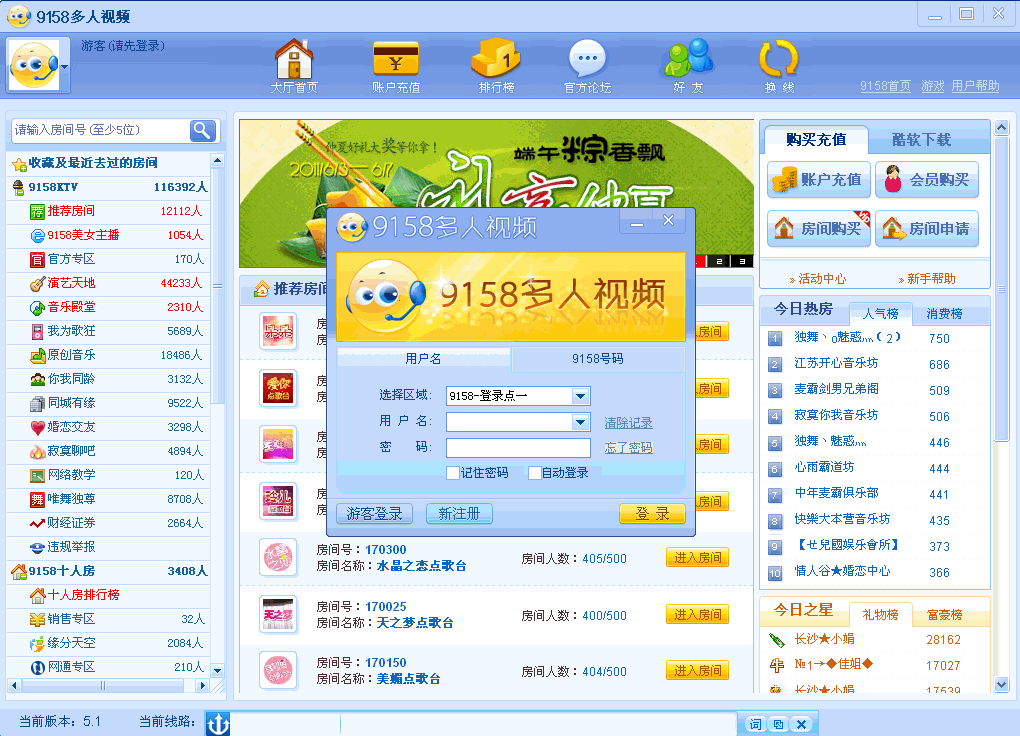Enter room 170300 with 进入房间 button

[697, 558]
